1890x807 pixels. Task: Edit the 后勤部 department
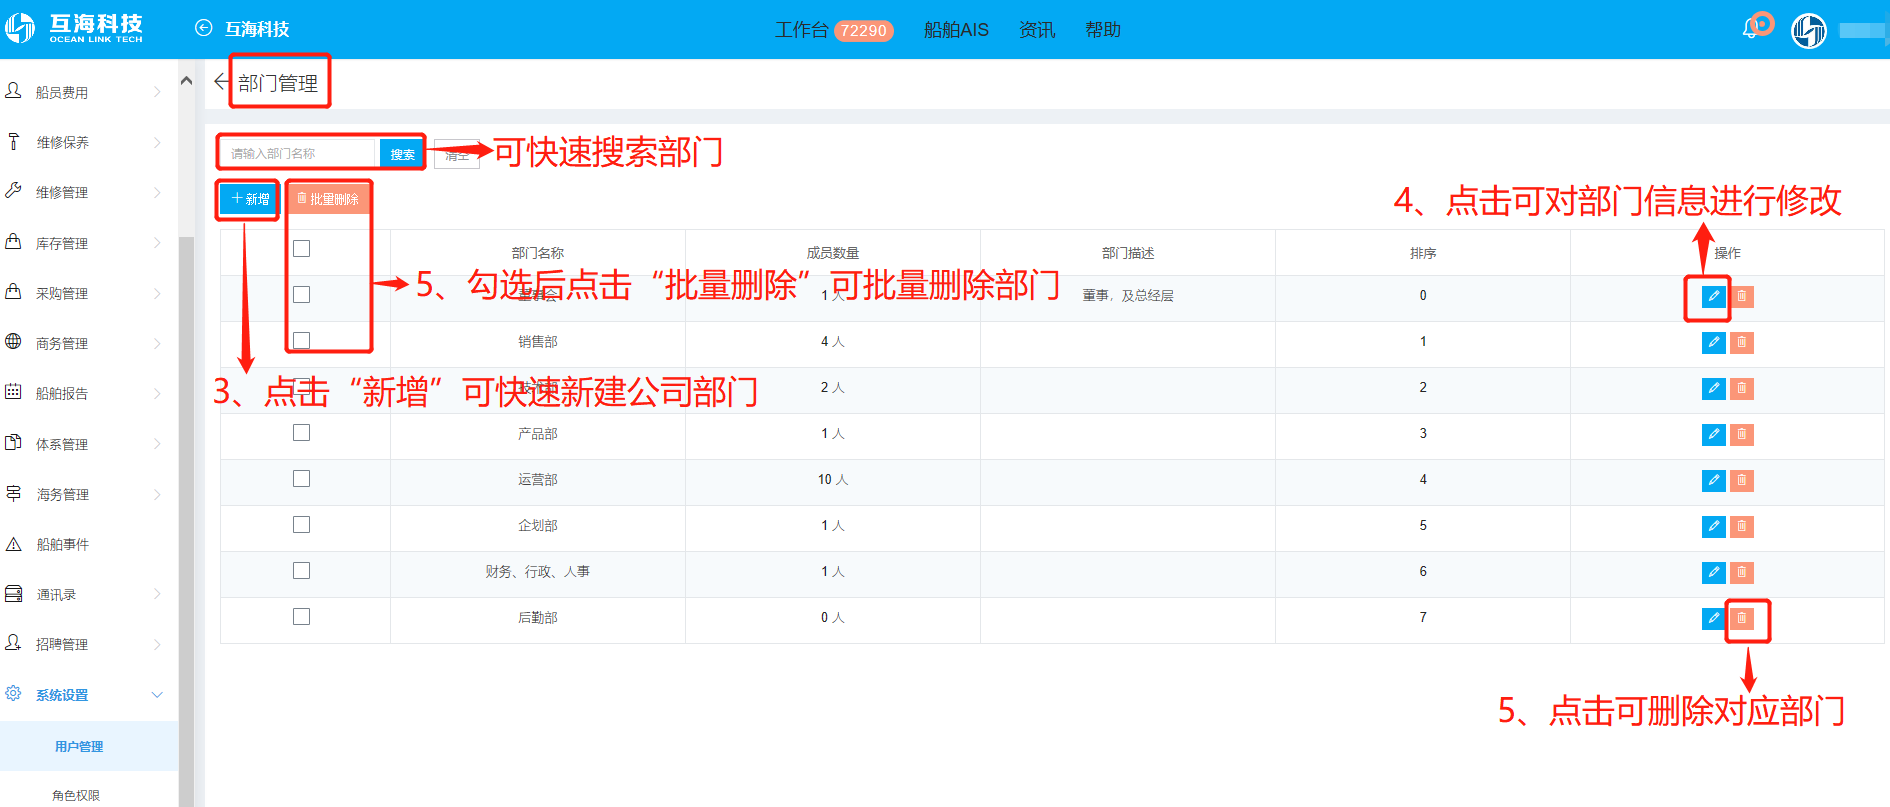(1713, 618)
